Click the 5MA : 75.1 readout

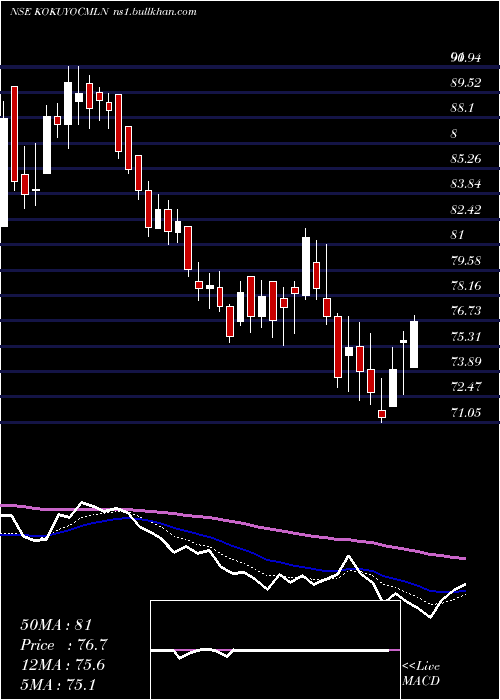pyautogui.click(x=58, y=684)
